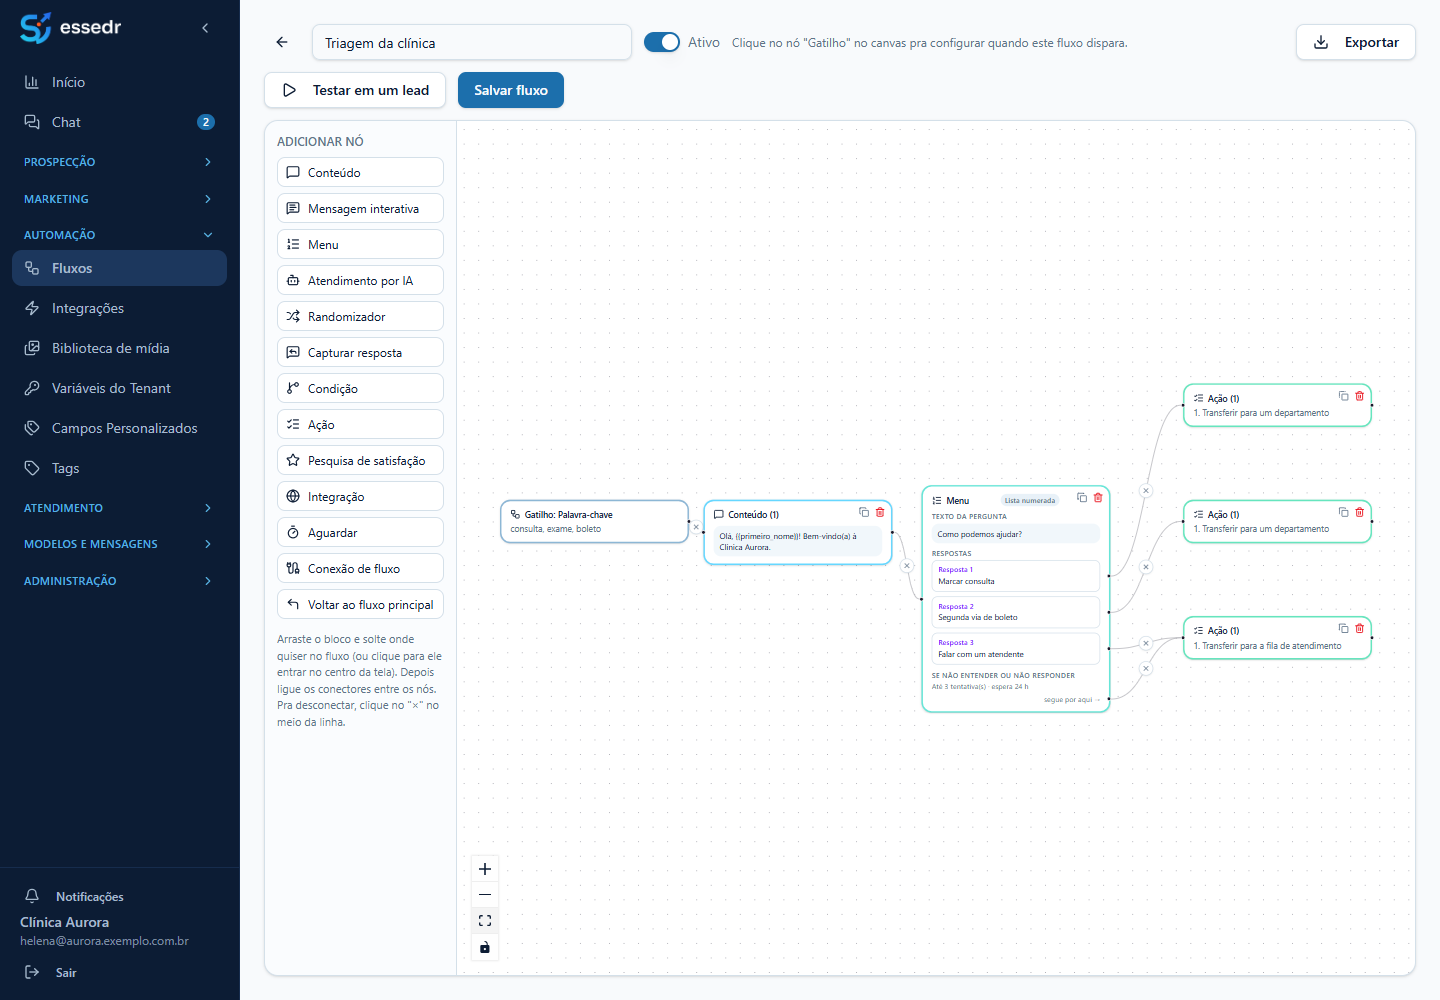Zoom in on the flow canvas
1440x1000 pixels.
pos(485,869)
